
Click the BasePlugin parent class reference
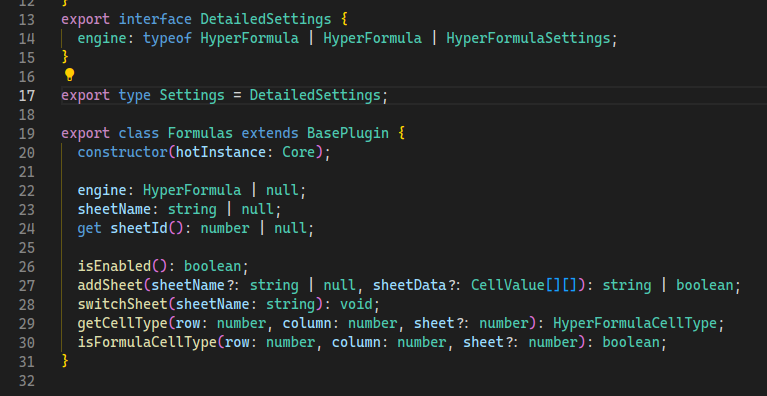(x=348, y=133)
